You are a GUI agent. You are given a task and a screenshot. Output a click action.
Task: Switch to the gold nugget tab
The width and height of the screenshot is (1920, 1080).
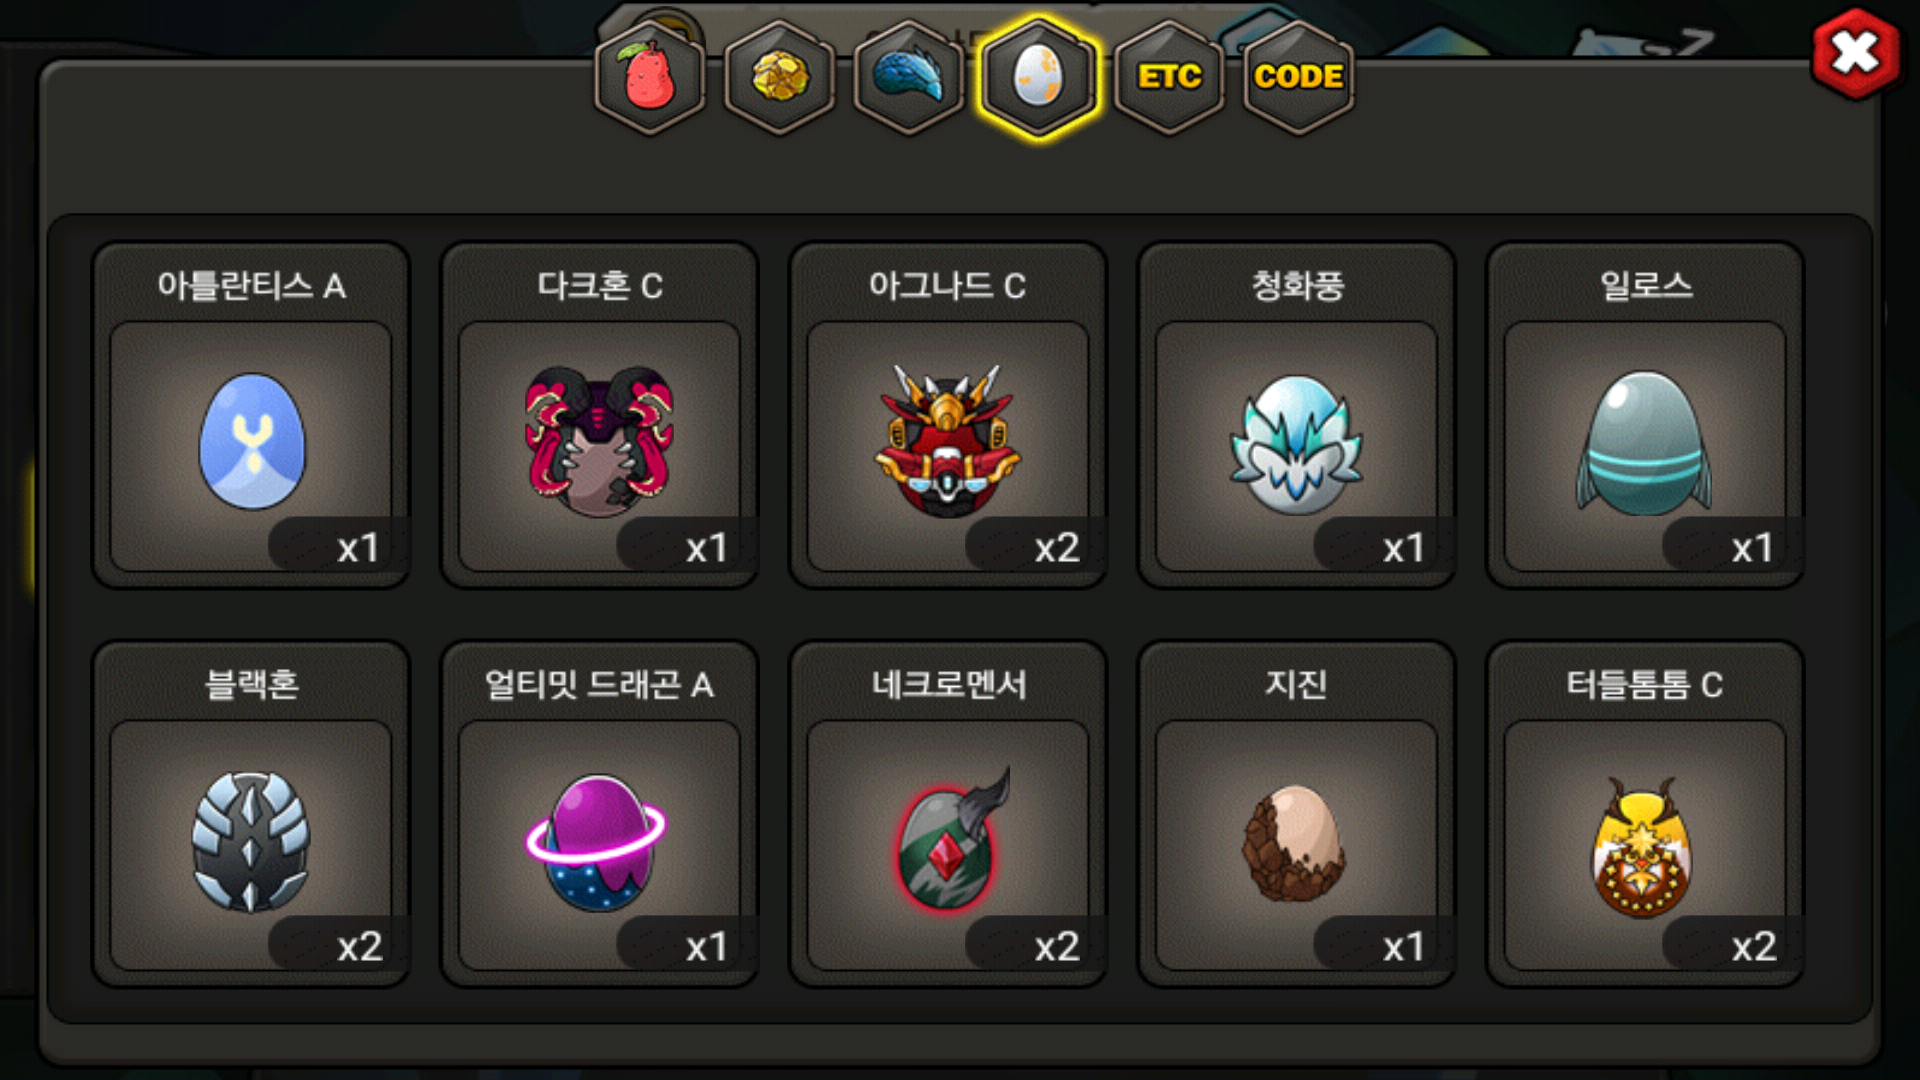tap(780, 77)
